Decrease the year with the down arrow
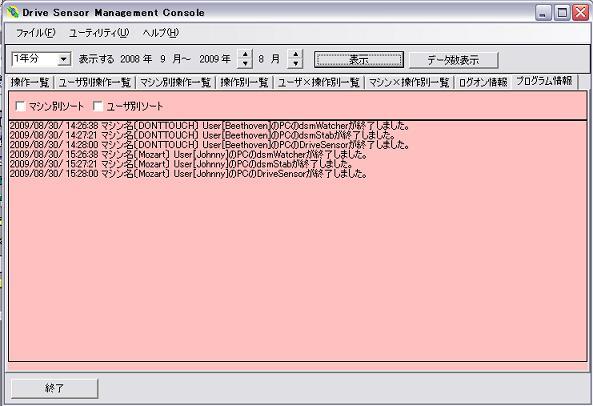The height and width of the screenshot is (406, 593). [245, 64]
